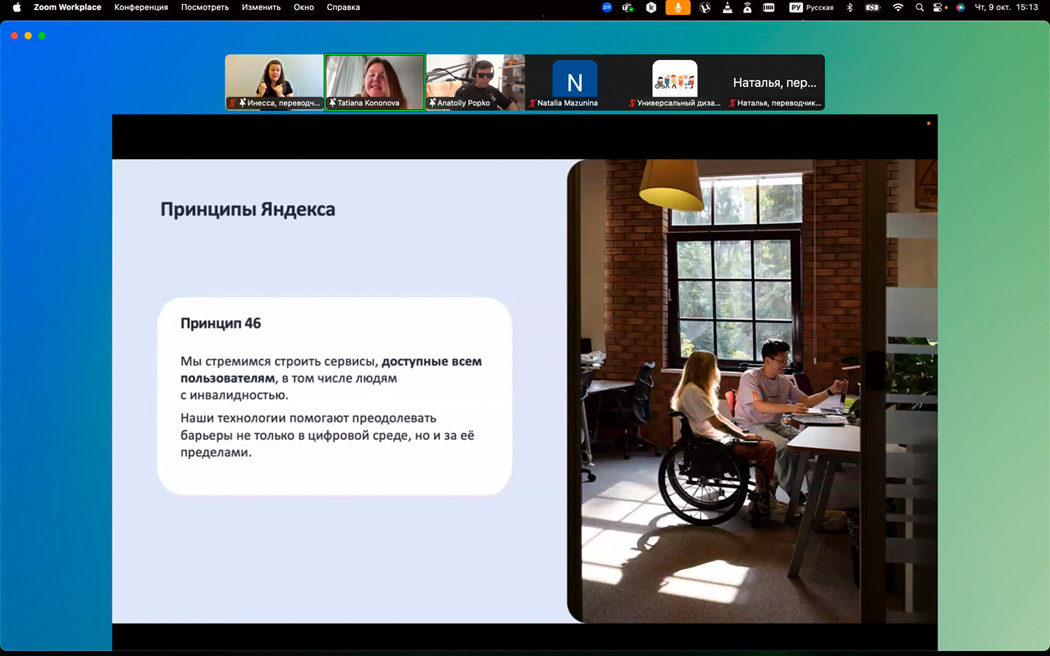This screenshot has height=656, width=1050.
Task: Switch the РУ Русская keyboard input source
Action: (x=811, y=7)
